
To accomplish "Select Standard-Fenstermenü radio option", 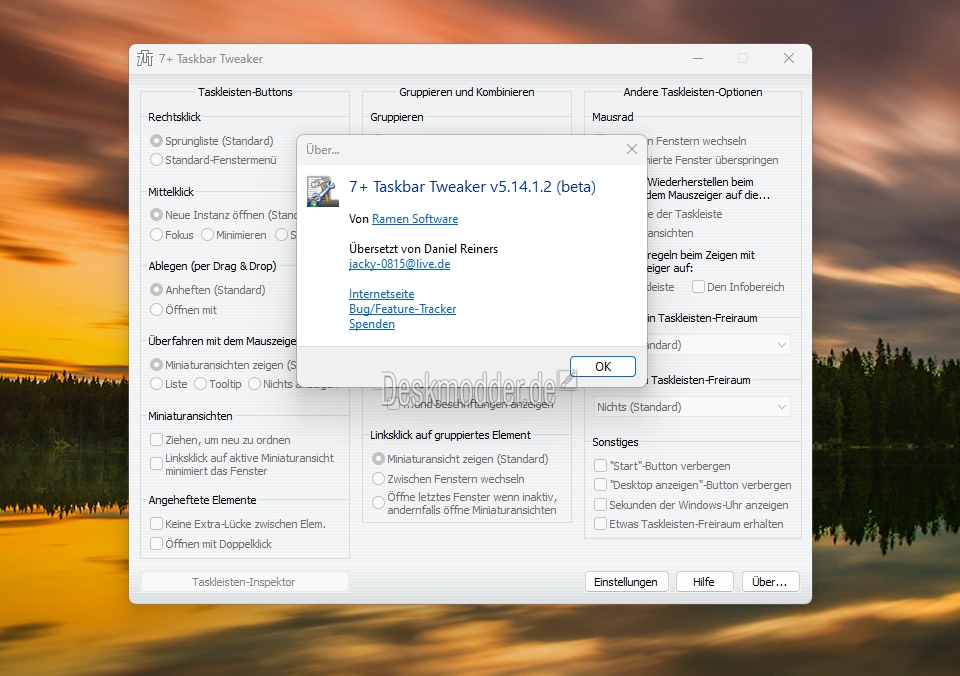I will click(x=157, y=160).
